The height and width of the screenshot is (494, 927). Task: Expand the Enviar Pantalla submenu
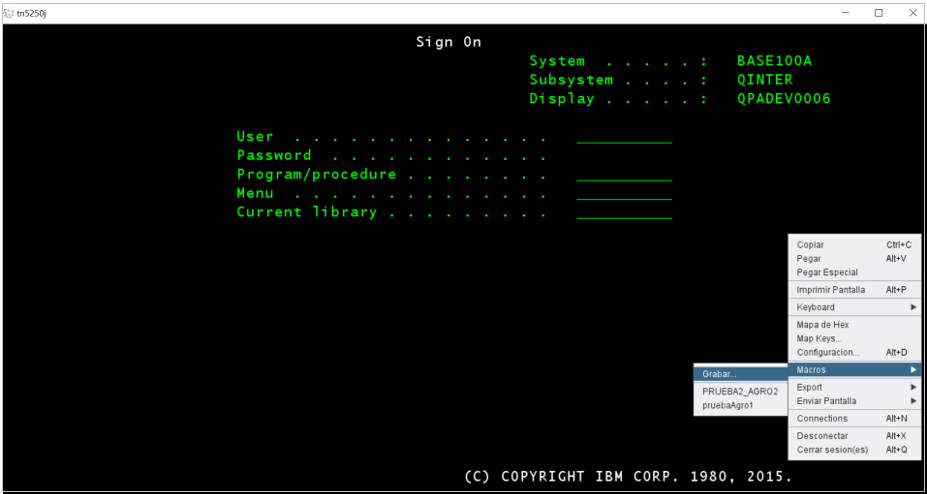coord(826,401)
